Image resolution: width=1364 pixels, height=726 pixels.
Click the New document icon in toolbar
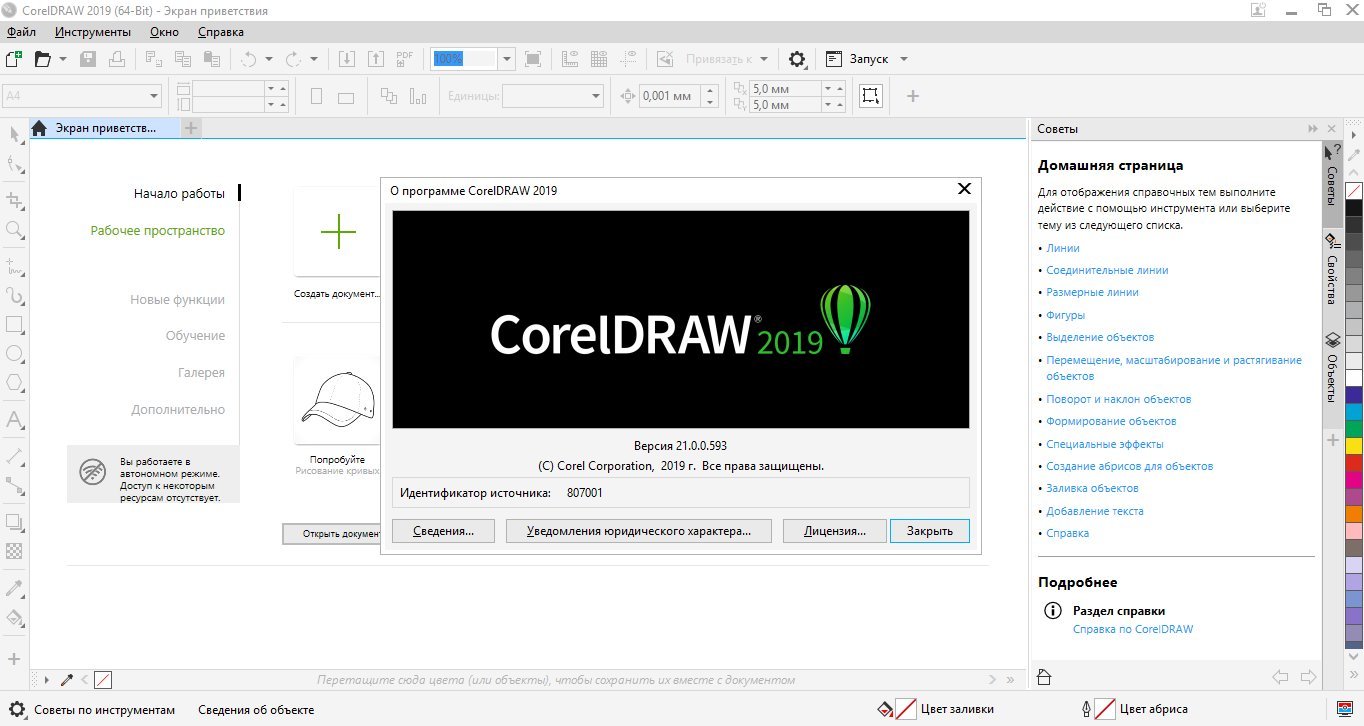point(14,59)
